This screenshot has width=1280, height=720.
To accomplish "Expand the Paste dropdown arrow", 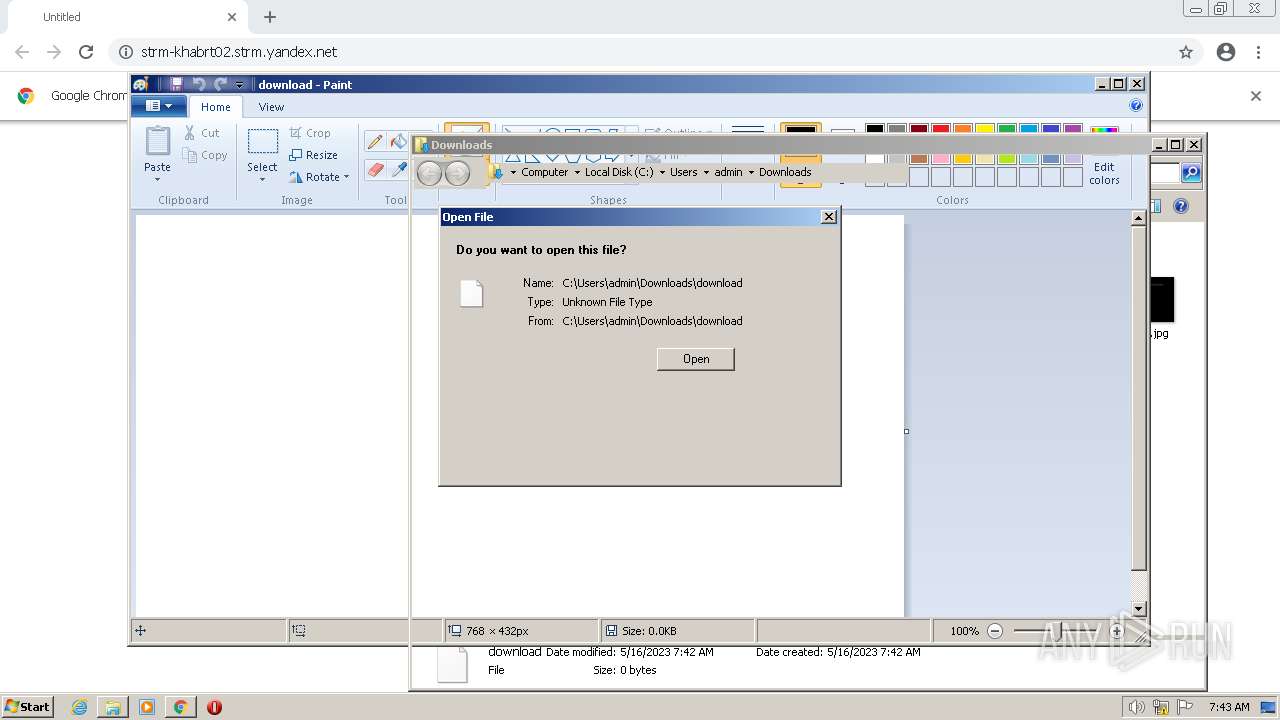I will [157, 180].
